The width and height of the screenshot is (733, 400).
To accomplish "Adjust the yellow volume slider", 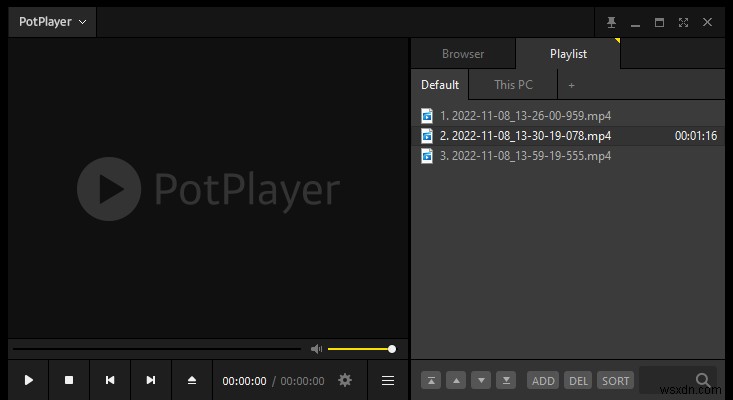I will click(361, 349).
